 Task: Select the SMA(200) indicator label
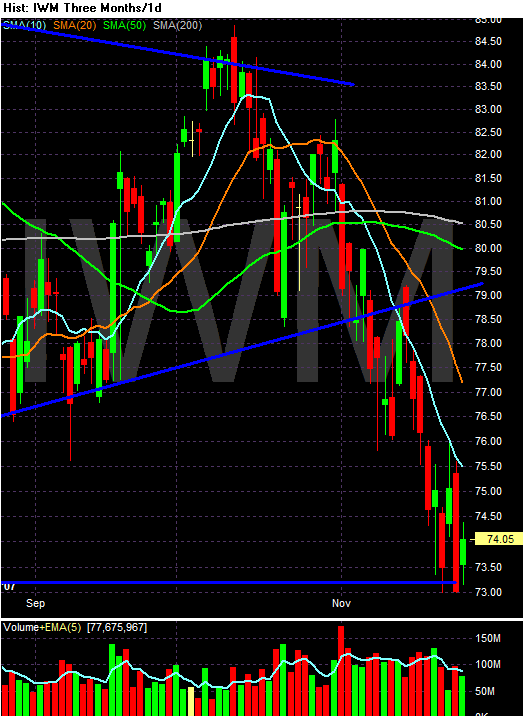[177, 25]
